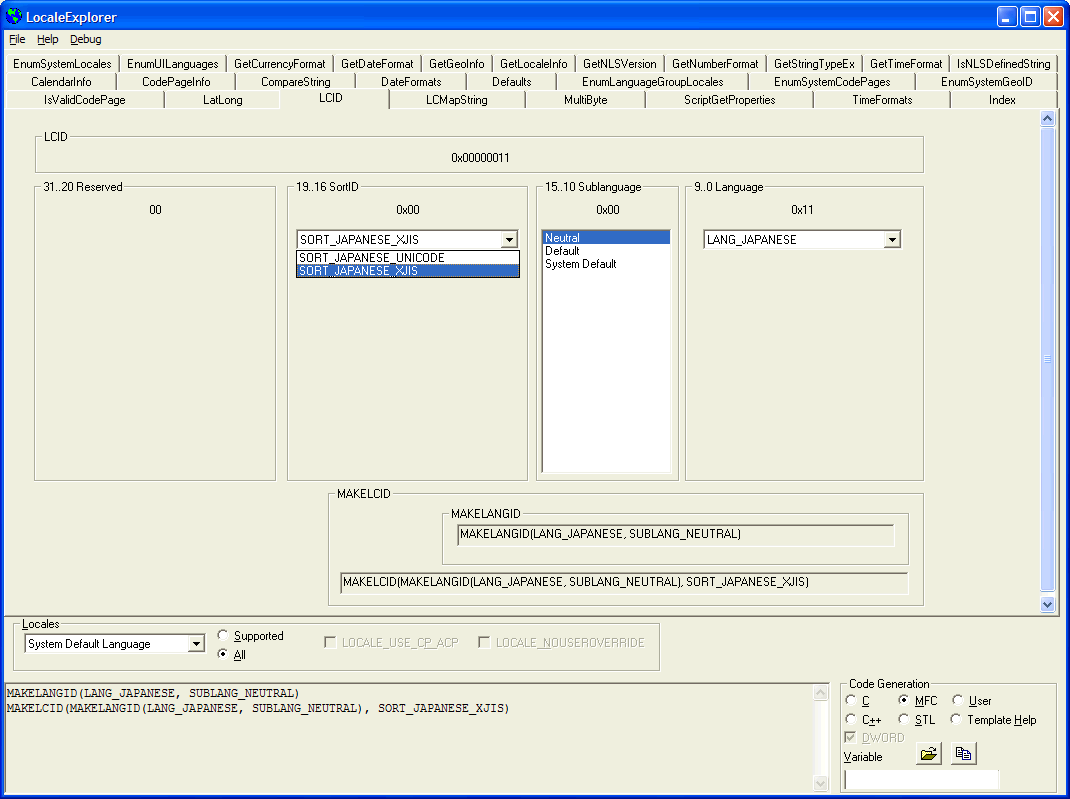Pick SORT_JAPANESE_UNICODE from the dropdown list

(x=407, y=258)
